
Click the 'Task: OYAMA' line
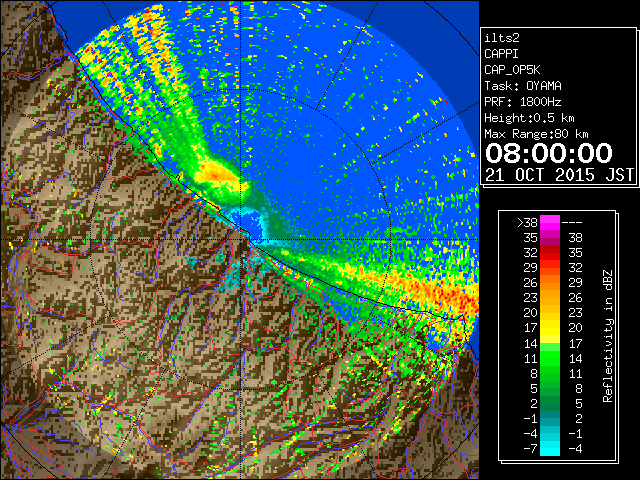(523, 86)
